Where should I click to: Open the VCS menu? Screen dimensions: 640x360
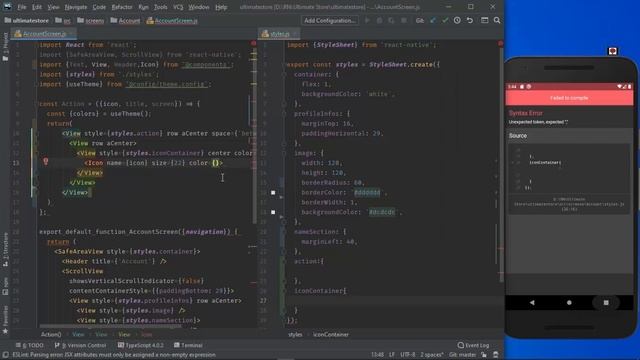pos(178,7)
